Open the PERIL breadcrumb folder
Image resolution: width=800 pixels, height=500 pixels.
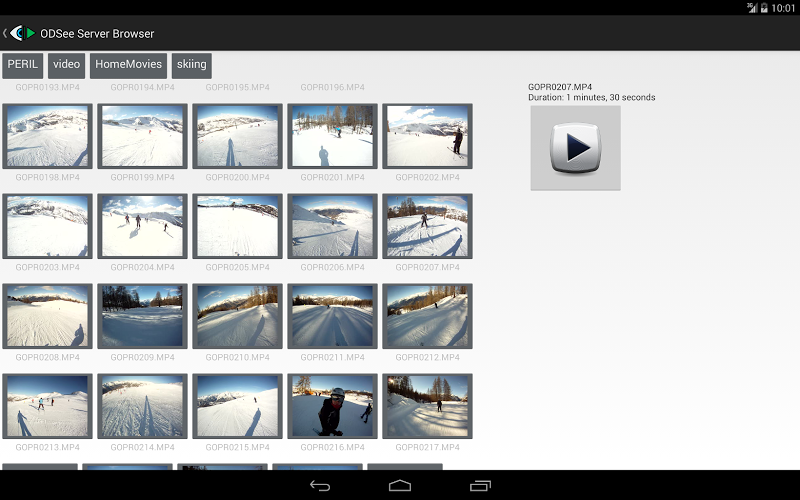[x=22, y=65]
